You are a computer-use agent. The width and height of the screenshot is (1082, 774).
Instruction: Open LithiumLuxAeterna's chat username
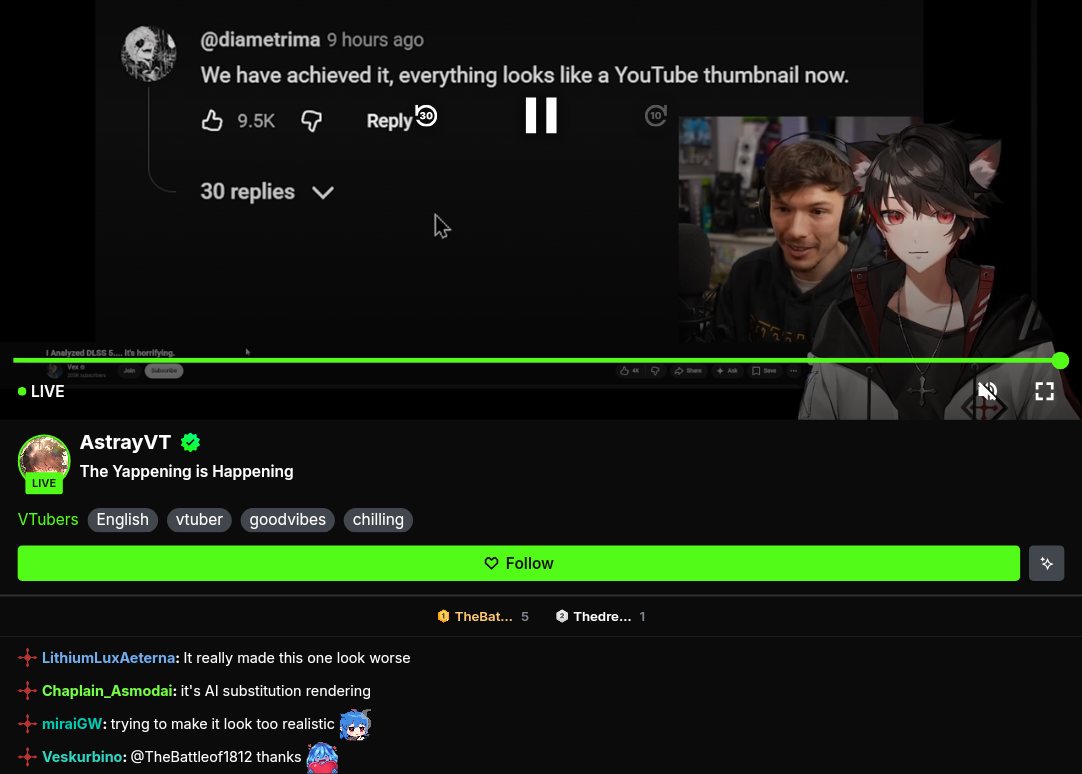[108, 658]
